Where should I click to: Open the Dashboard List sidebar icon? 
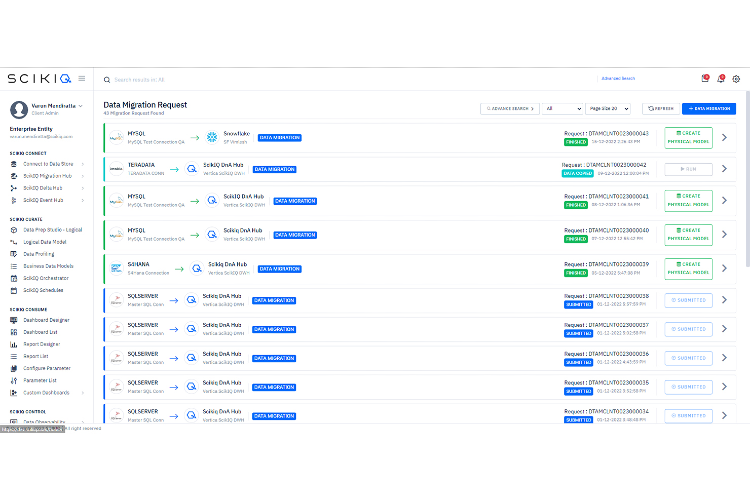[x=14, y=332]
